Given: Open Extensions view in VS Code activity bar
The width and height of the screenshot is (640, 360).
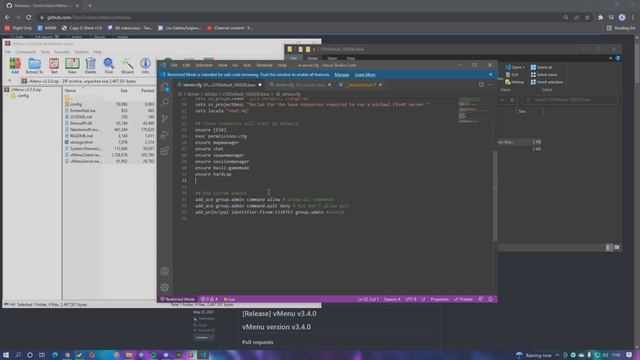Looking at the screenshot, I should (x=165, y=151).
